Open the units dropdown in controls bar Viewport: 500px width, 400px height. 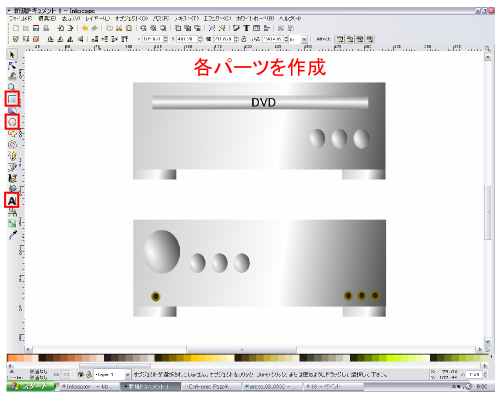pyautogui.click(x=304, y=39)
